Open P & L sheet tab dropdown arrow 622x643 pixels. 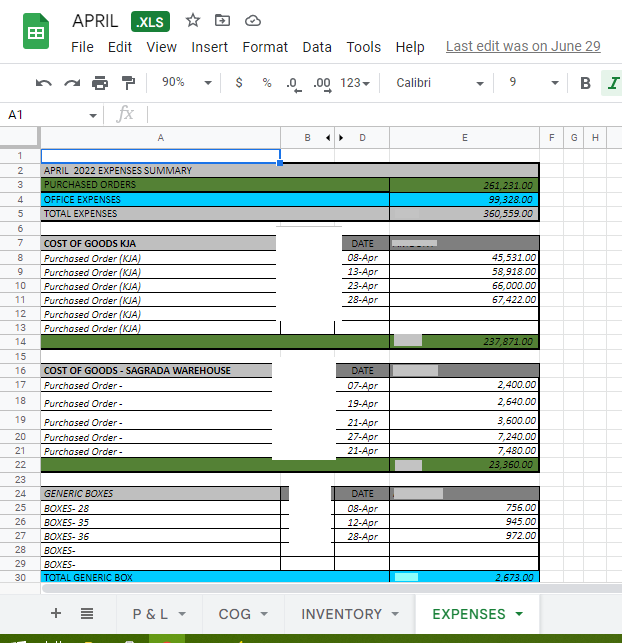(182, 614)
